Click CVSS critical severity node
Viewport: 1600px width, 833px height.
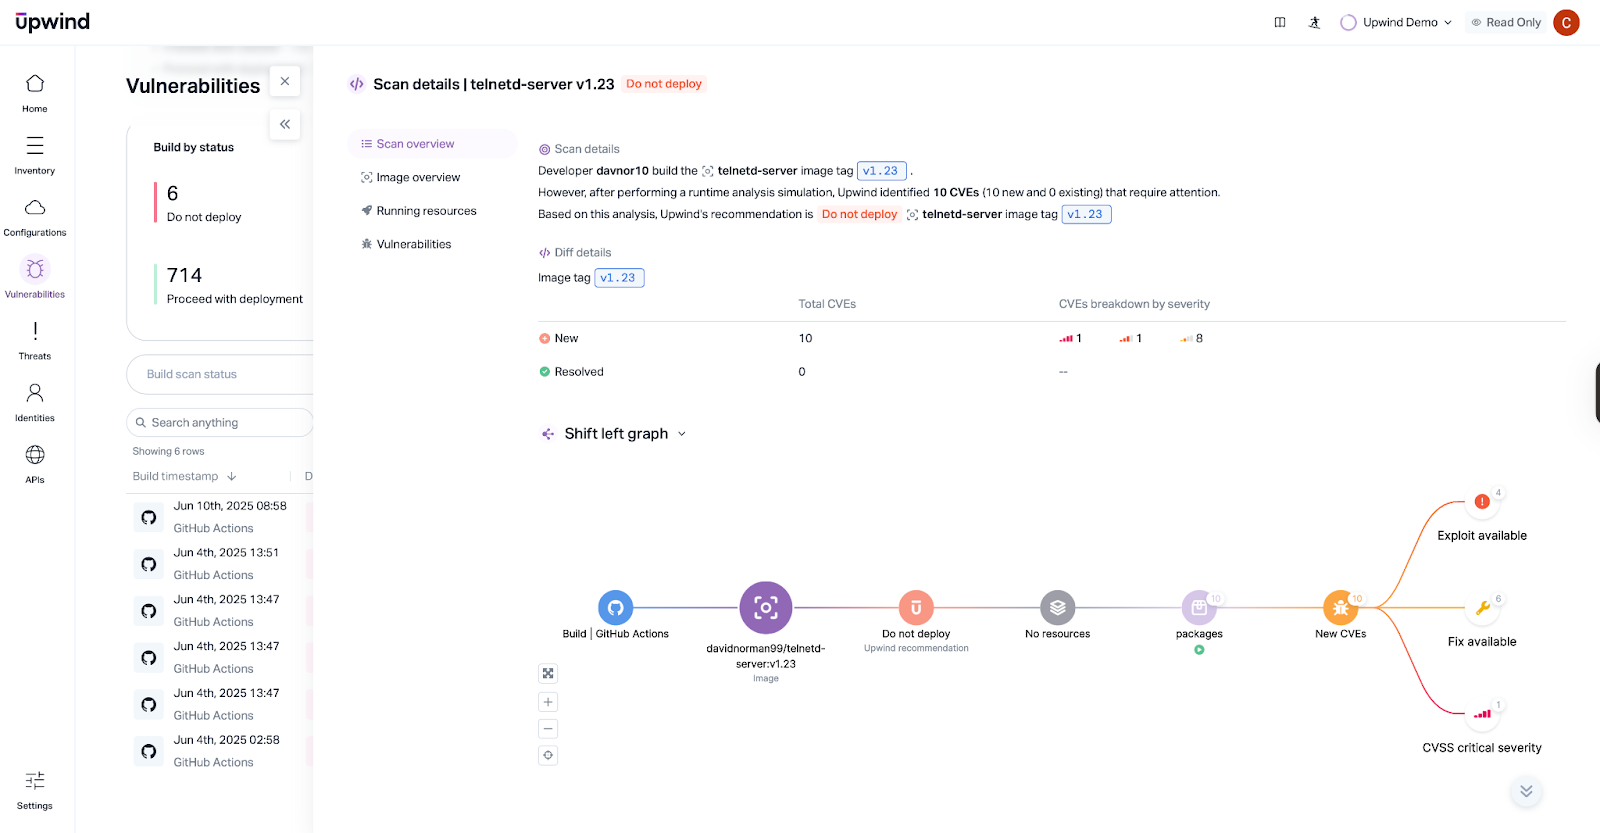click(x=1482, y=714)
